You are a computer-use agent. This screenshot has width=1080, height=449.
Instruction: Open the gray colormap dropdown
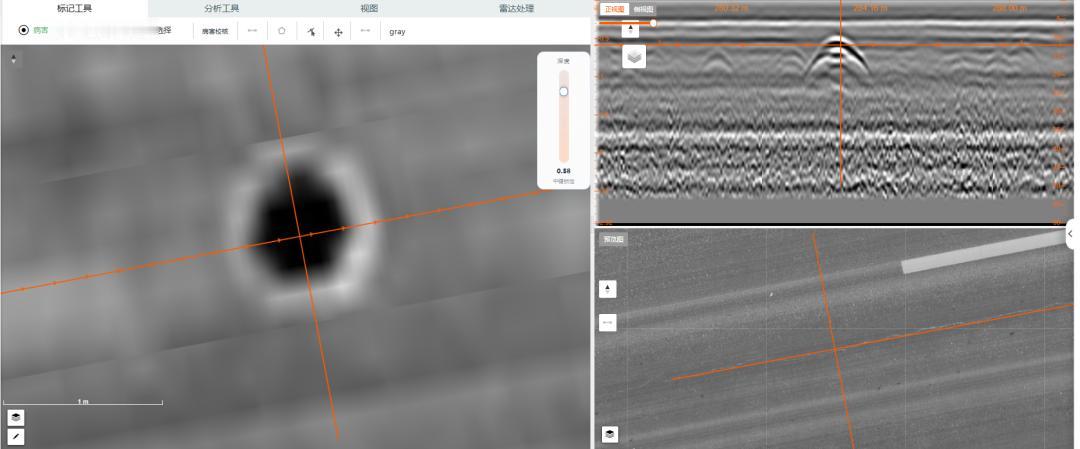[x=397, y=32]
